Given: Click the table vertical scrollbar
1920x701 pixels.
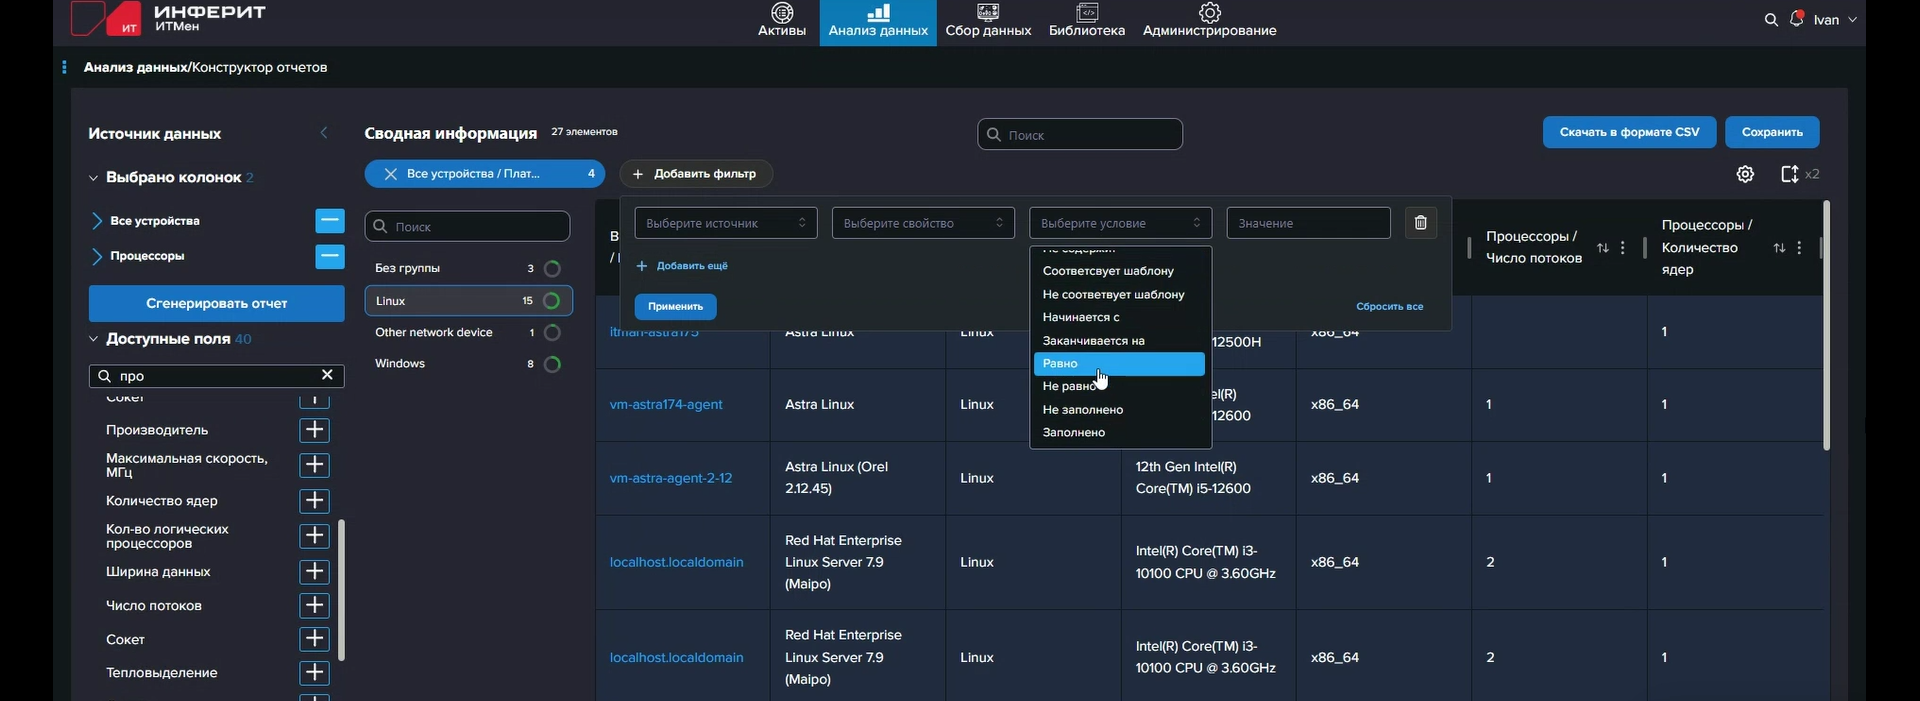Looking at the screenshot, I should coord(1826,325).
